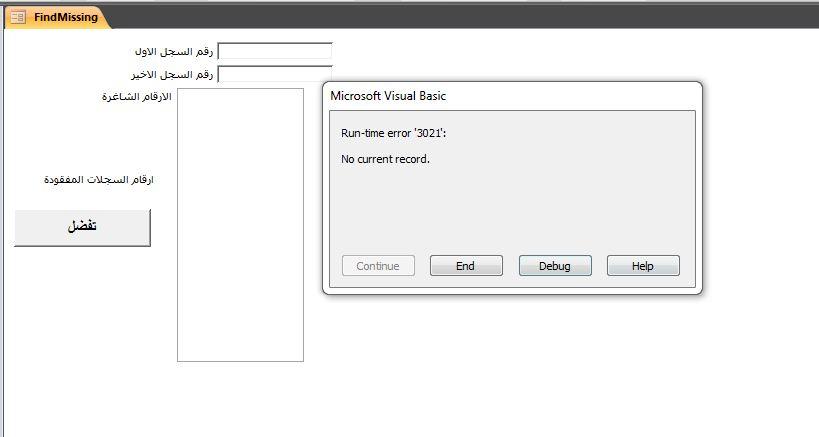Click empty gray area inside error dialog
The image size is (819, 437).
[510, 210]
